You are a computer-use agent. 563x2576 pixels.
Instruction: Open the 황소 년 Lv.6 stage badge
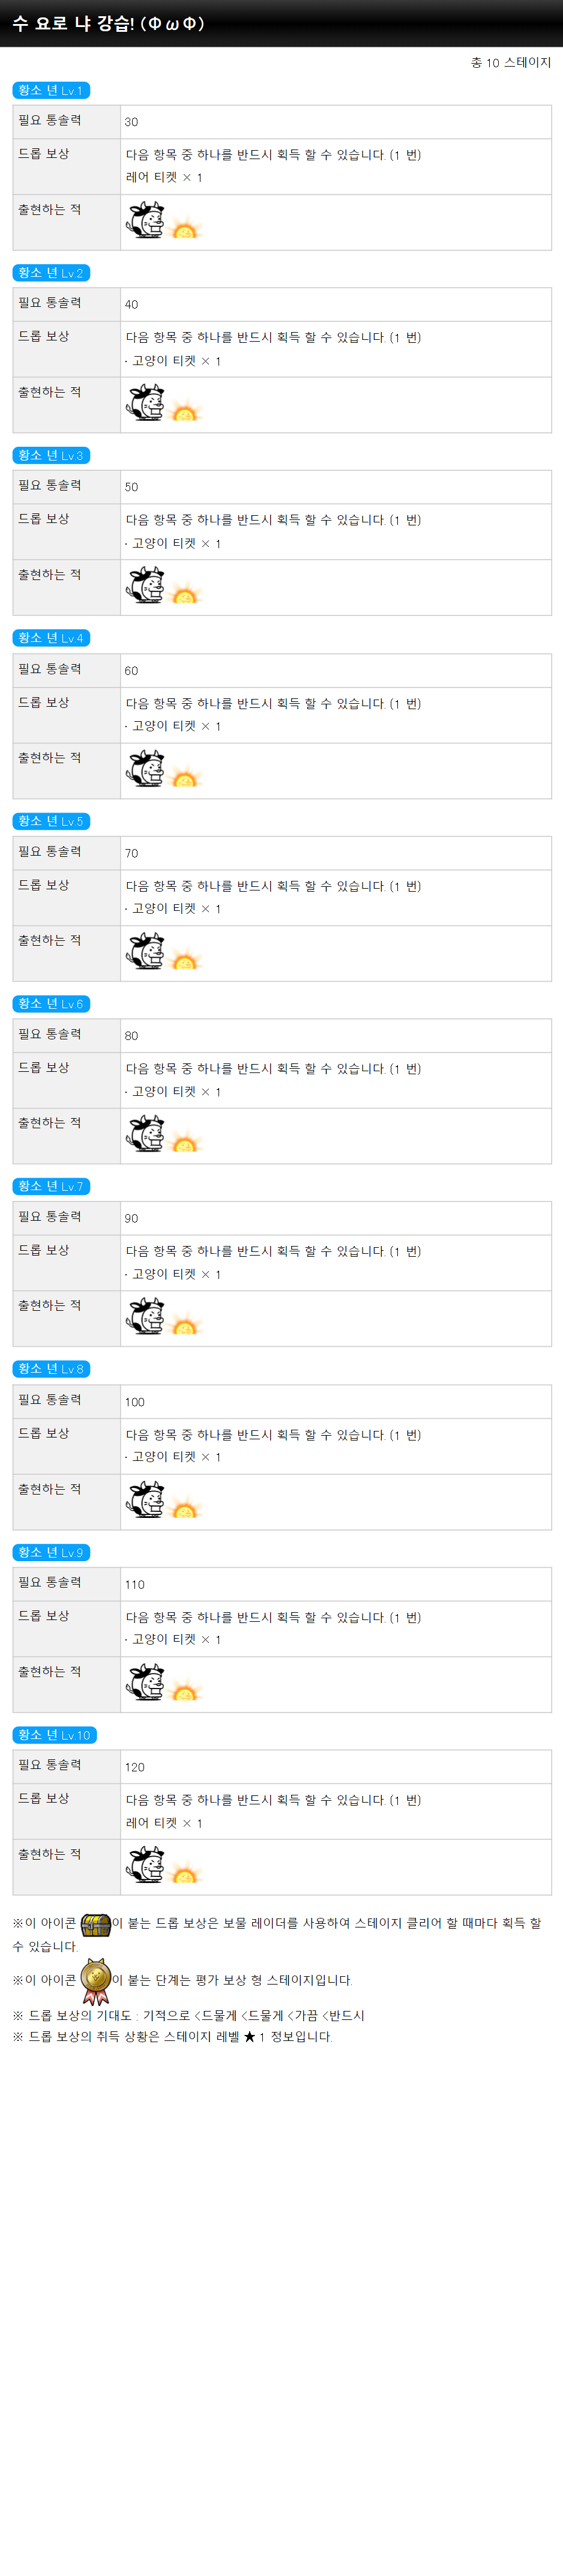coord(52,1003)
